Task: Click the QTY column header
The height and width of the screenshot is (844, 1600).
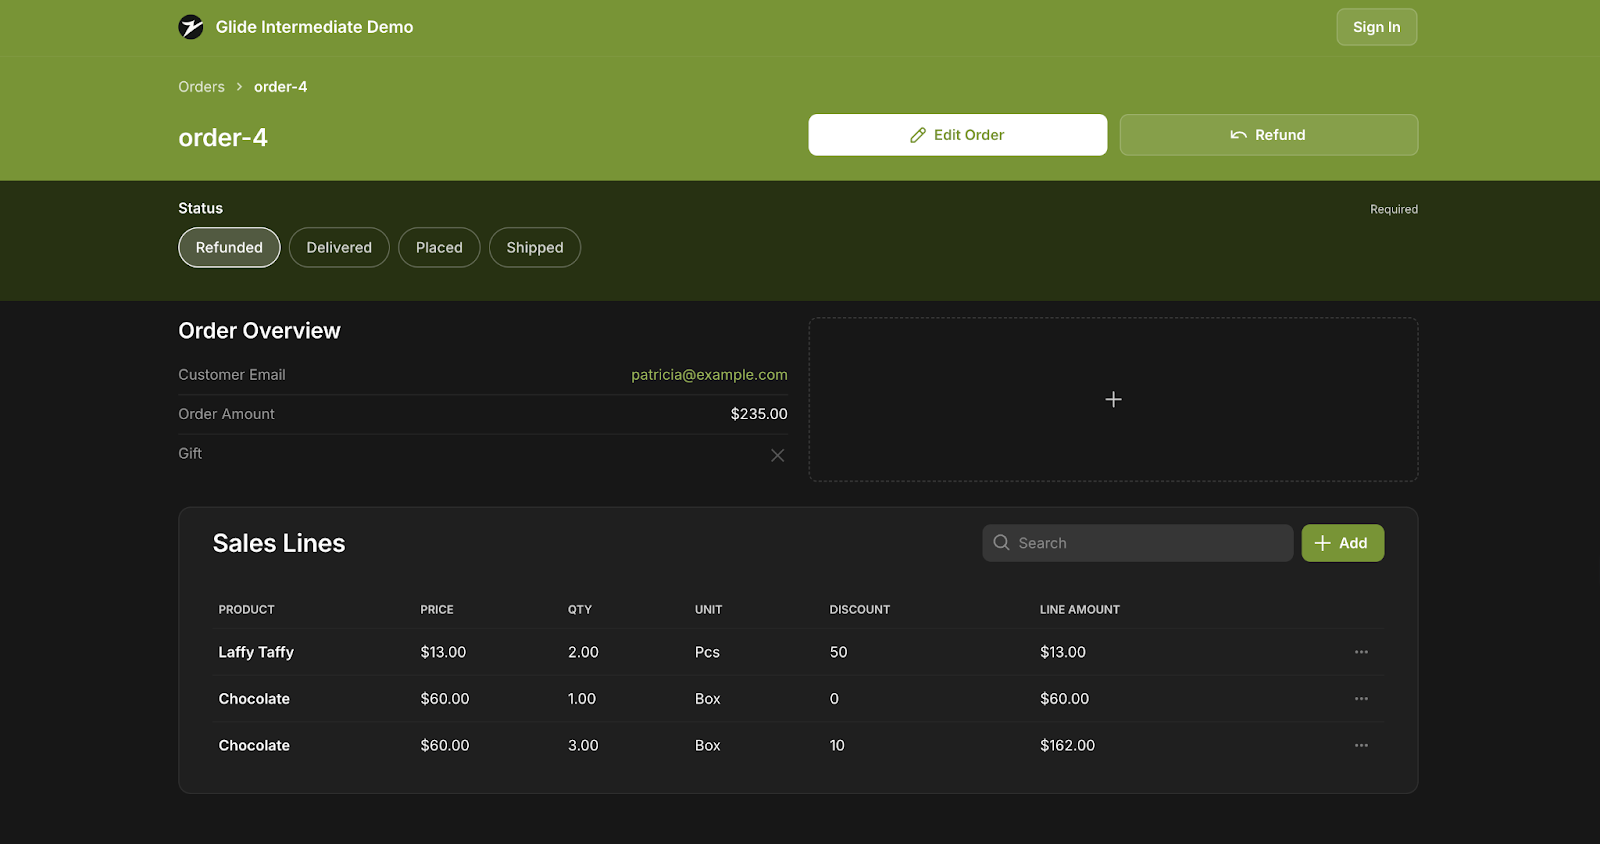Action: (580, 610)
